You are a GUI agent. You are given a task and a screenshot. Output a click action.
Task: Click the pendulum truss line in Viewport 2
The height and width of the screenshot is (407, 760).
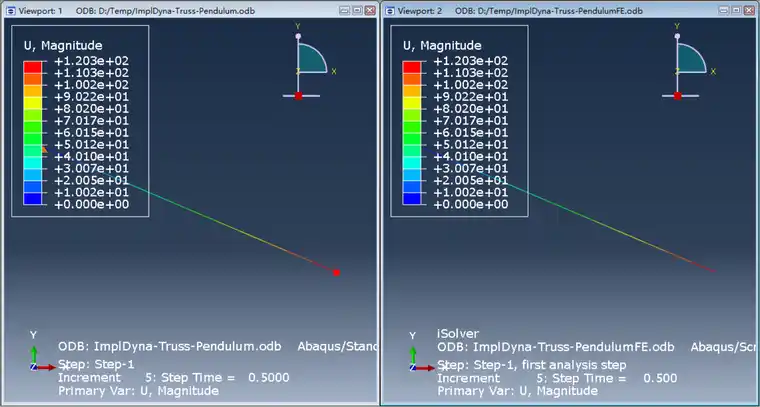tap(572, 211)
